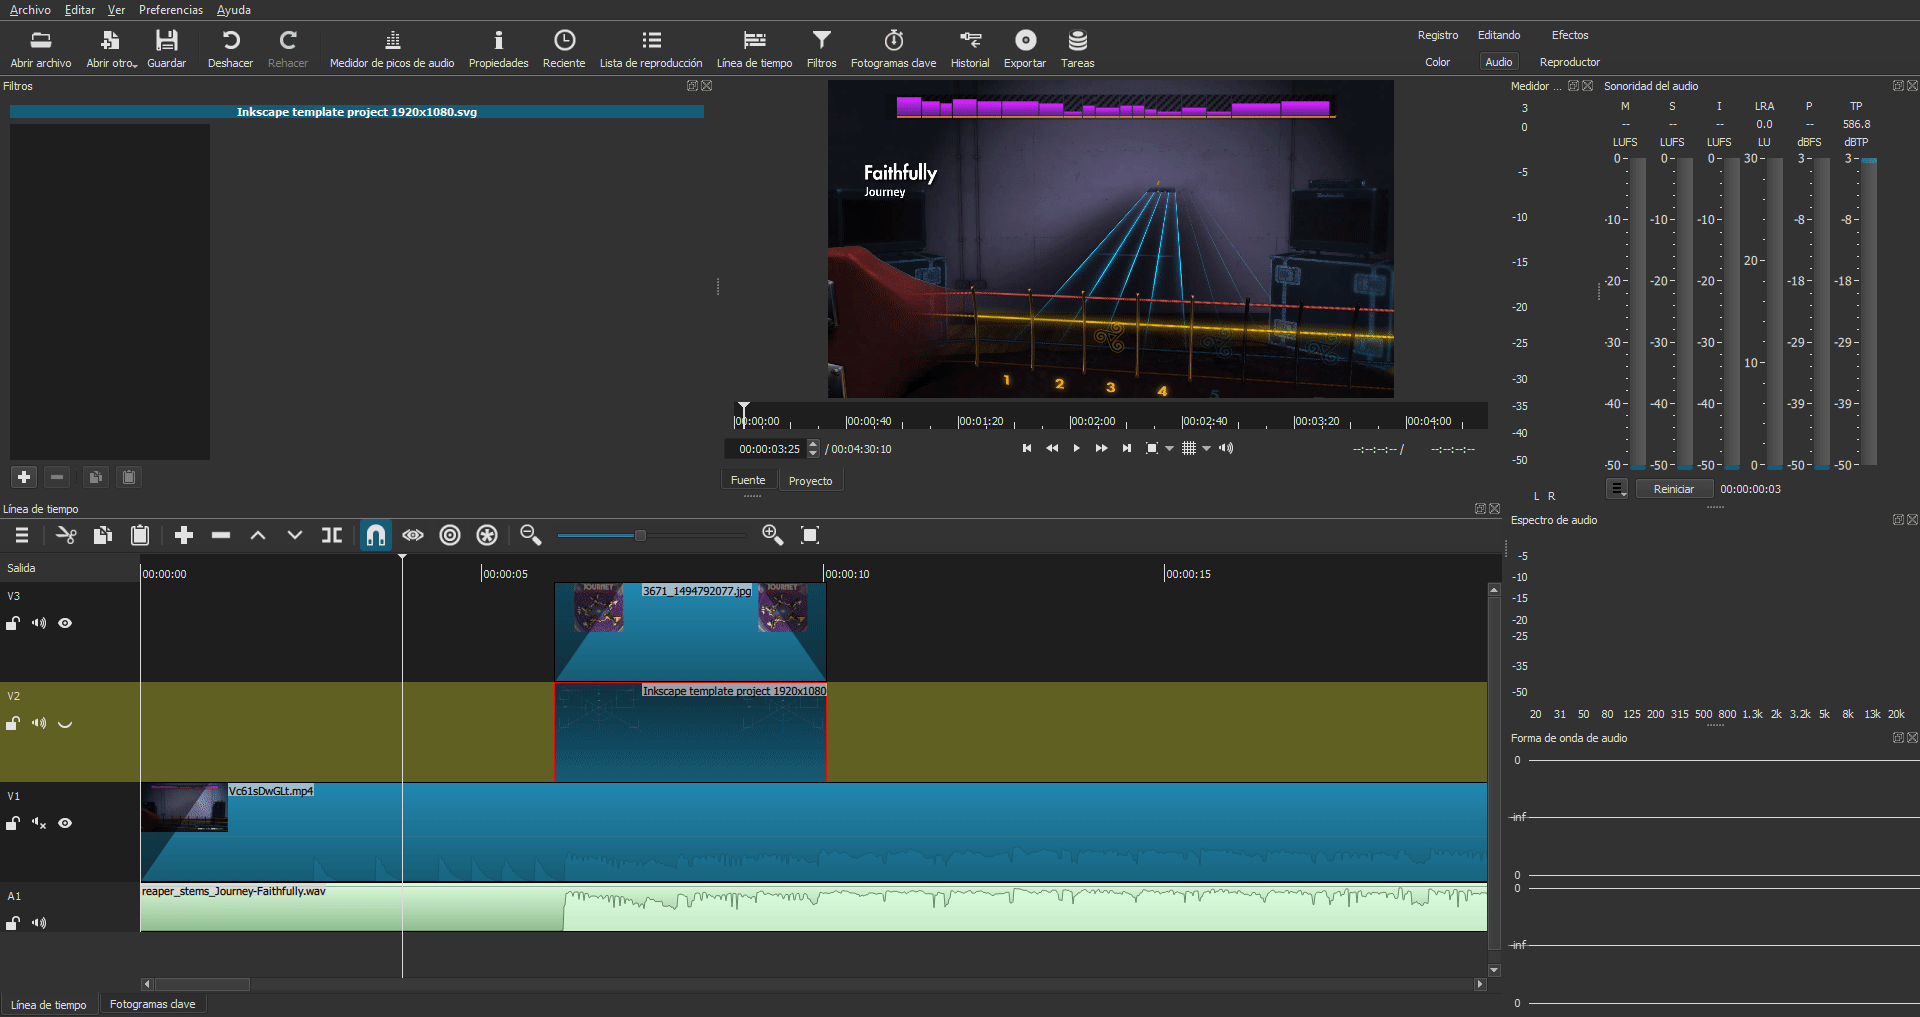Select reaper_stems_Journey-Faithfully.wav audio clip
The width and height of the screenshot is (1920, 1017).
coord(813,908)
